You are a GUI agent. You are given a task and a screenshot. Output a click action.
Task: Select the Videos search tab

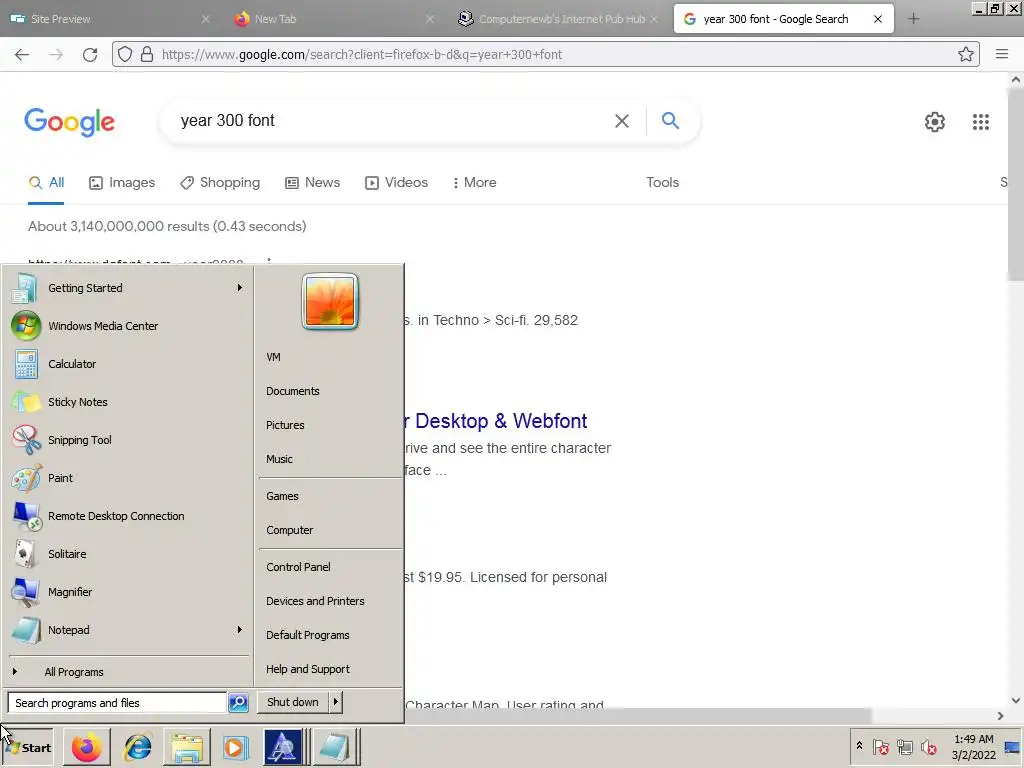tap(396, 183)
